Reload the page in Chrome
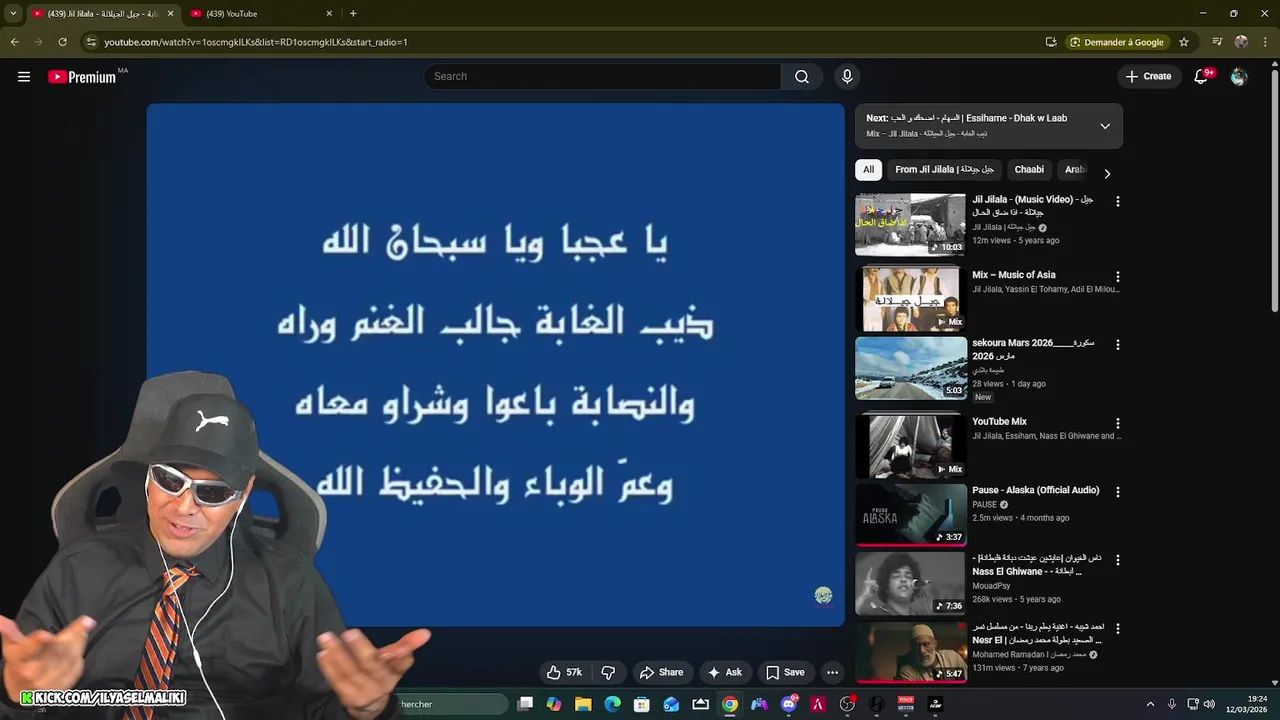The height and width of the screenshot is (720, 1280). pos(62,42)
